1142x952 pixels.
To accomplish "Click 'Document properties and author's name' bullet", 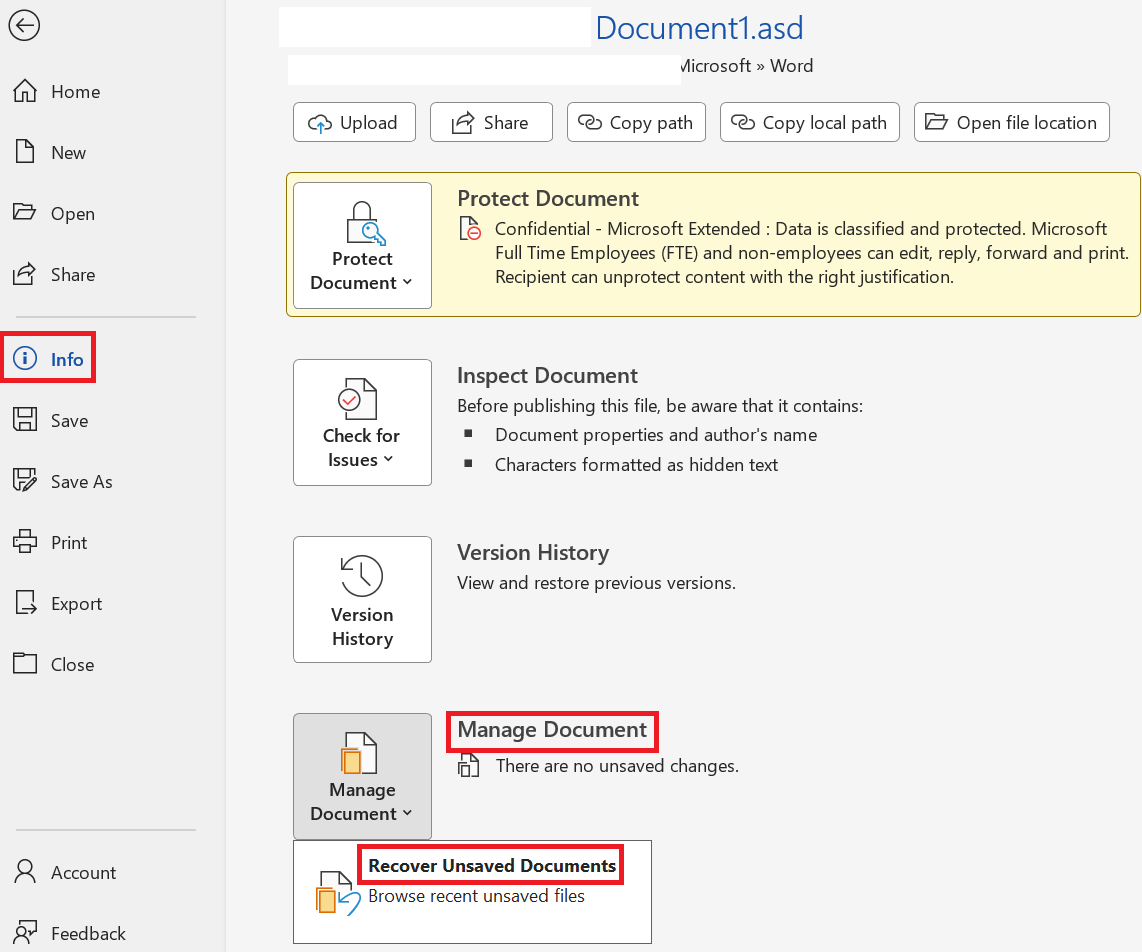I will tap(656, 435).
